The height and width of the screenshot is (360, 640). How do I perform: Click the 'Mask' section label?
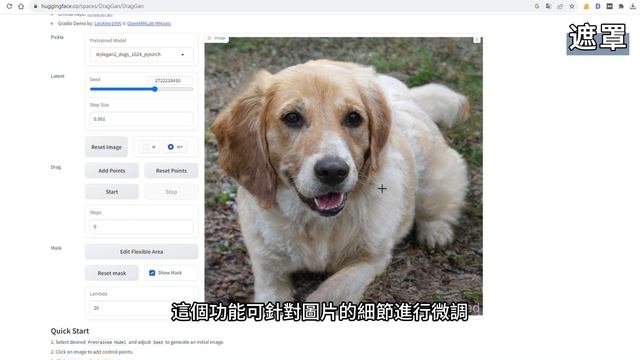point(56,248)
